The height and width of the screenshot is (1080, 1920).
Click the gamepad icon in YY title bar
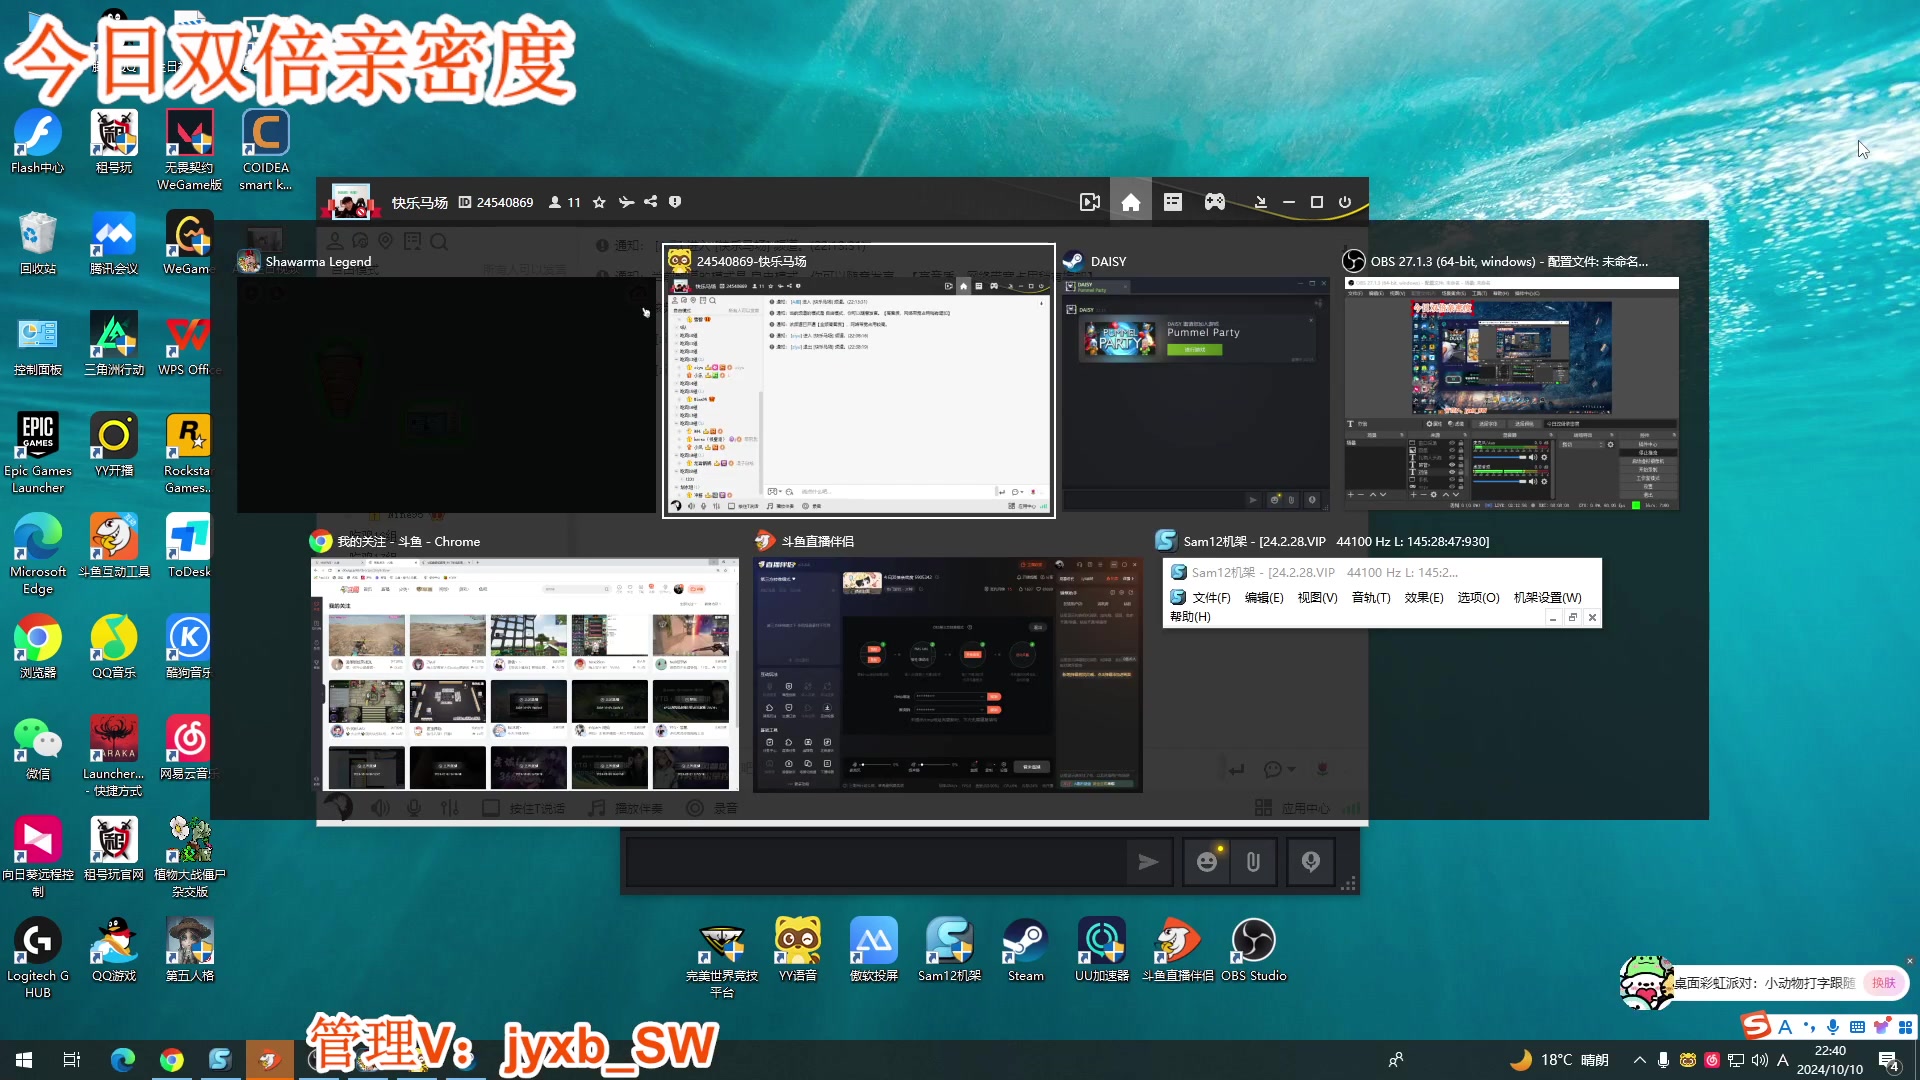[x=1214, y=202]
